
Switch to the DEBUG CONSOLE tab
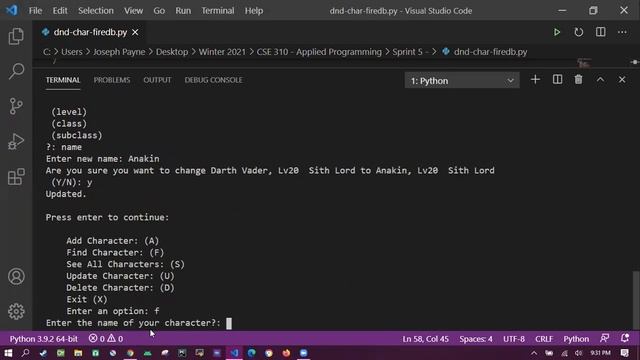click(213, 80)
